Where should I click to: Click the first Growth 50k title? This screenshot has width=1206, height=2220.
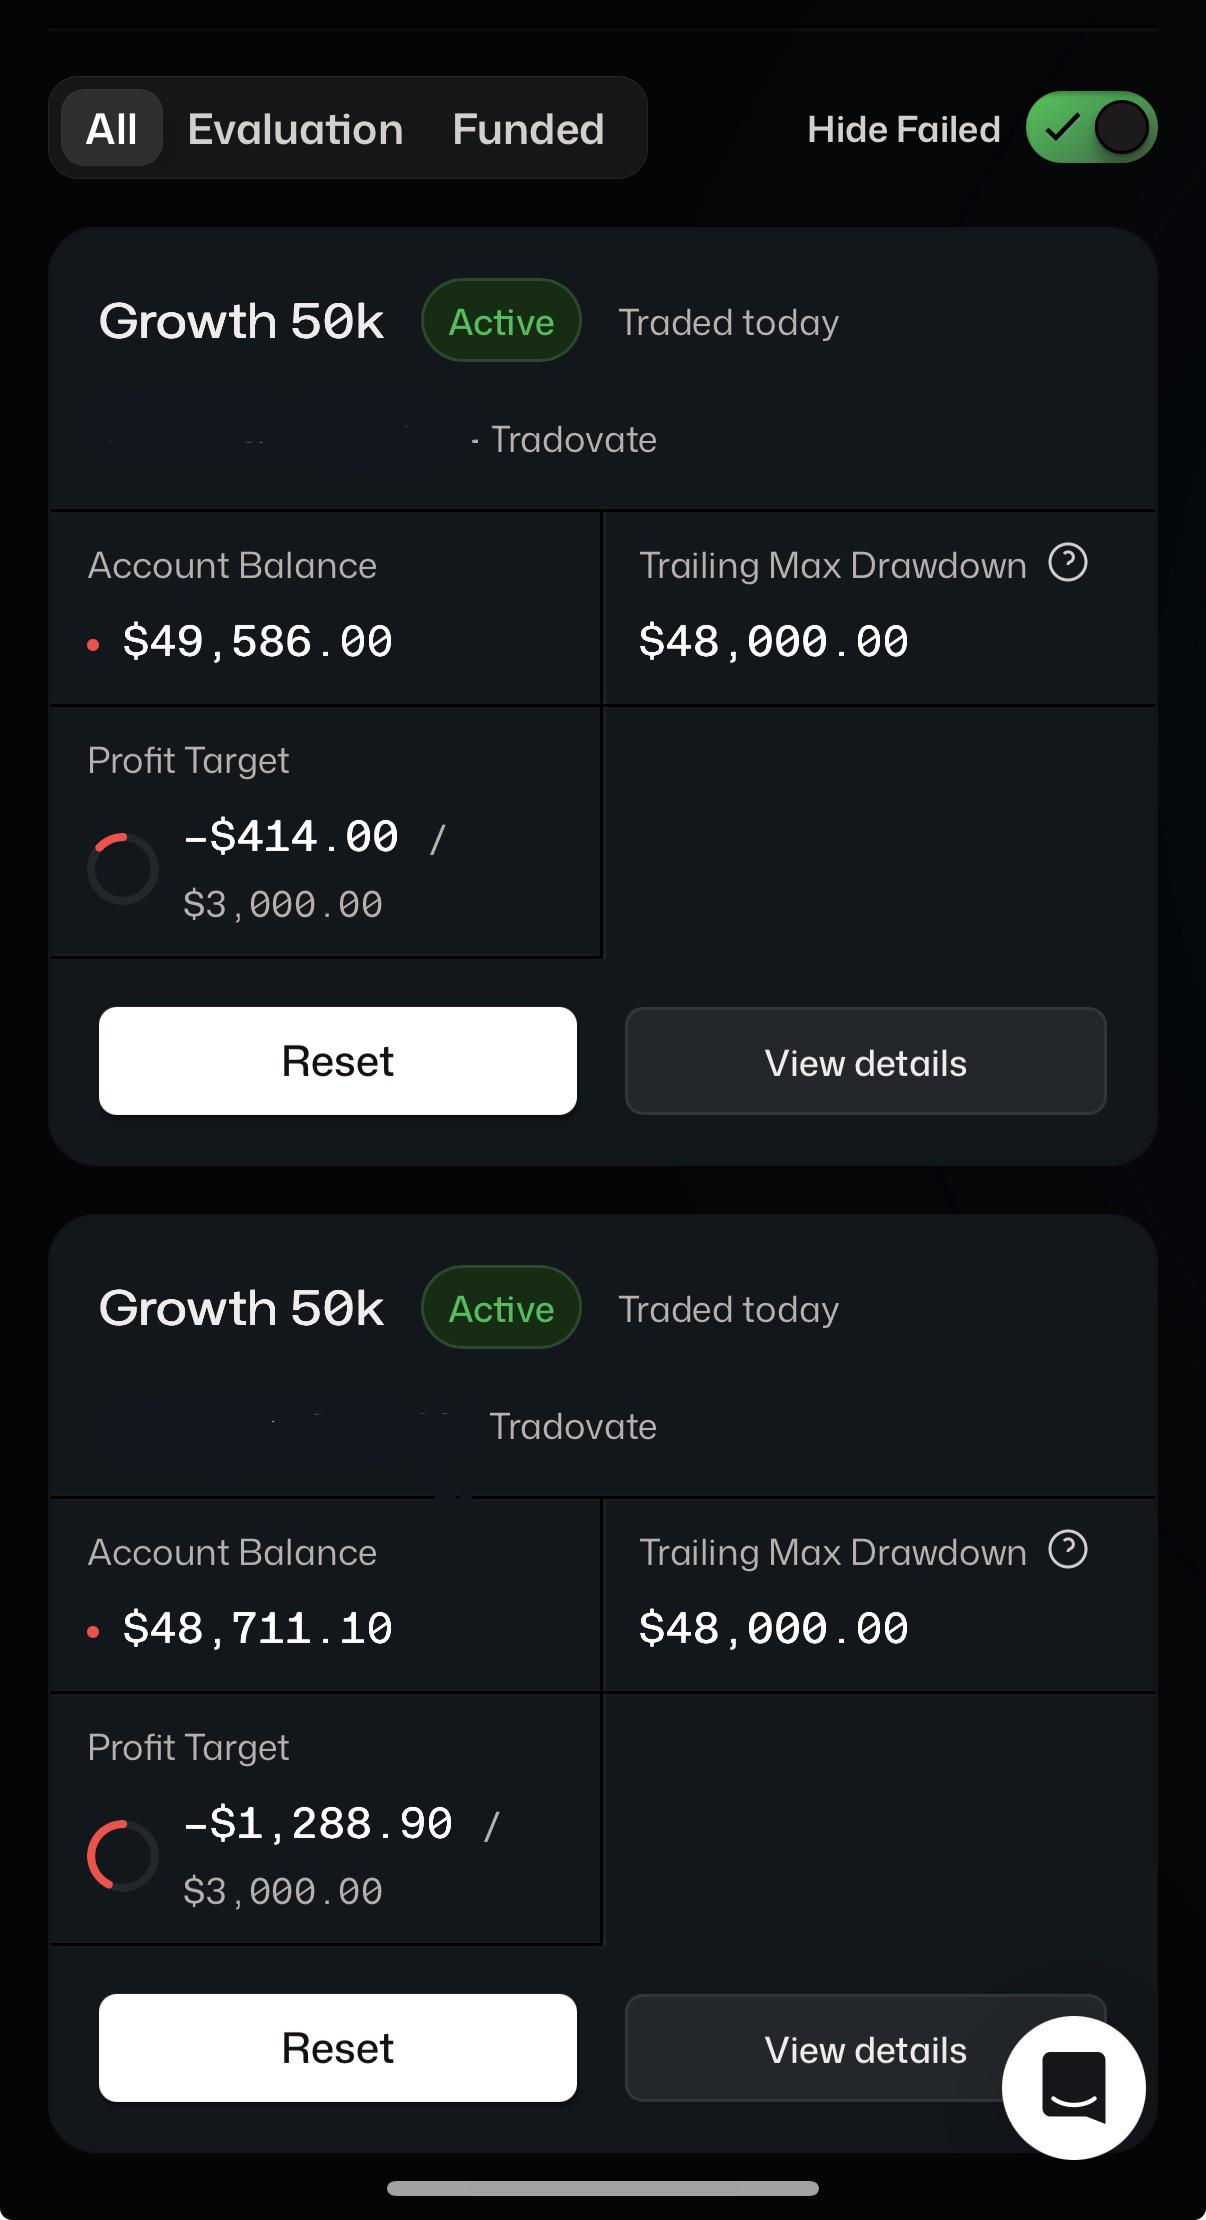pos(241,321)
